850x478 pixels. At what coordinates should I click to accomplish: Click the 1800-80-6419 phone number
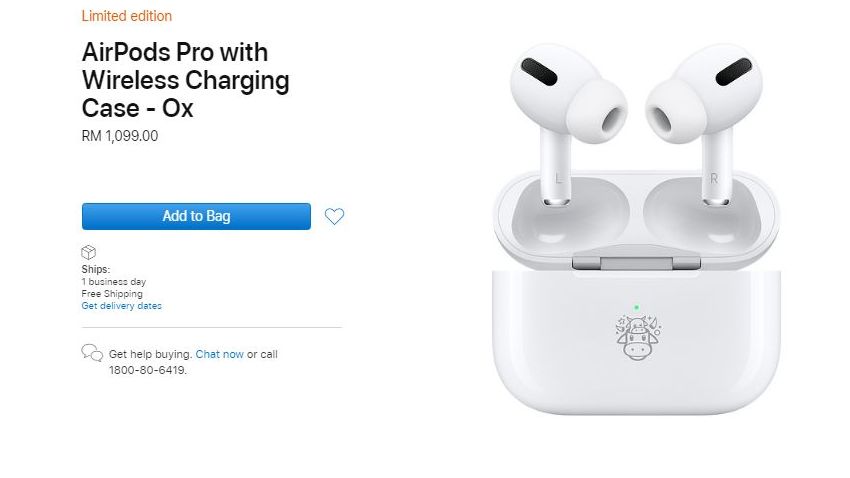point(147,370)
